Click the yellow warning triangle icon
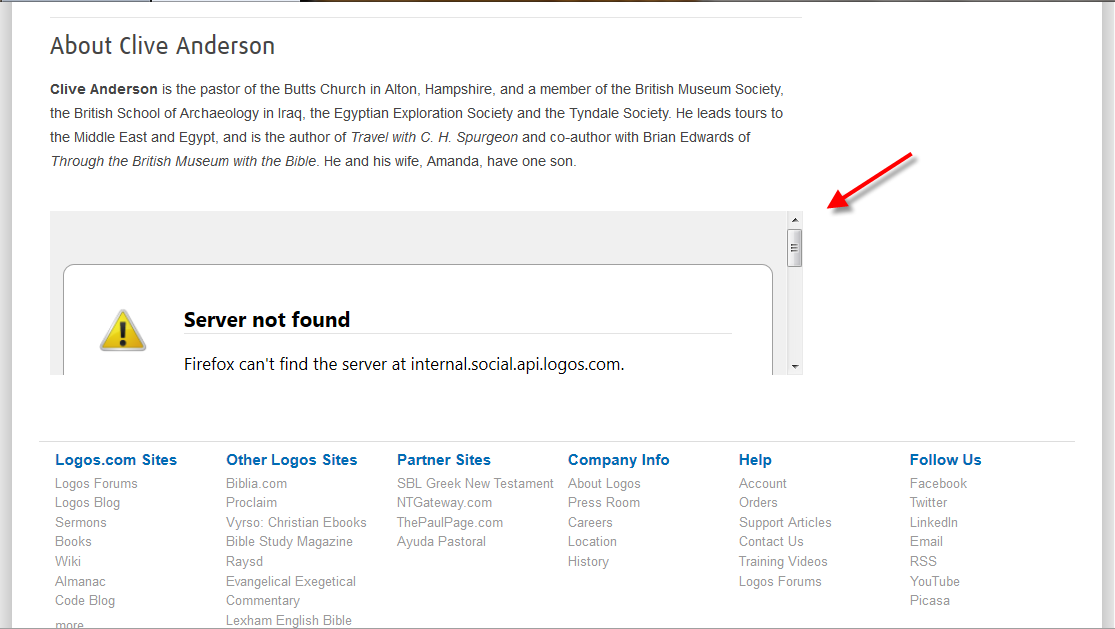 click(123, 330)
